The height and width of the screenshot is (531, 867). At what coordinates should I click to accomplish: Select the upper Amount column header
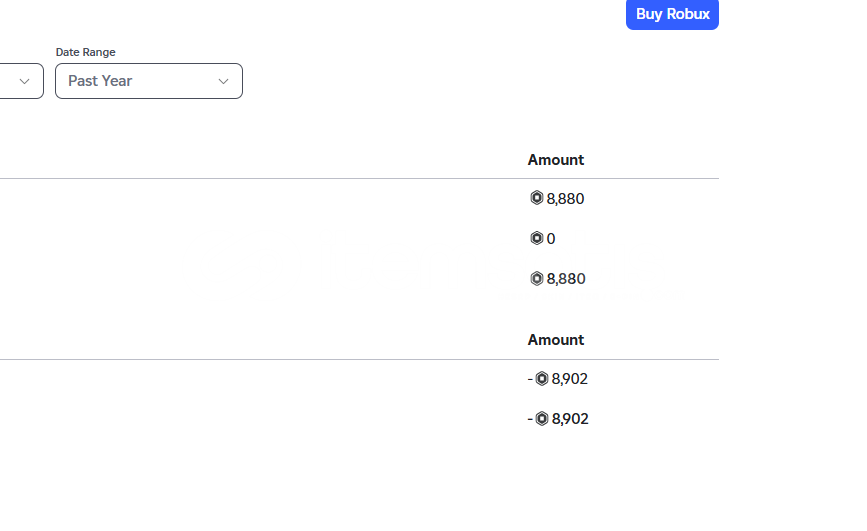pyautogui.click(x=556, y=160)
